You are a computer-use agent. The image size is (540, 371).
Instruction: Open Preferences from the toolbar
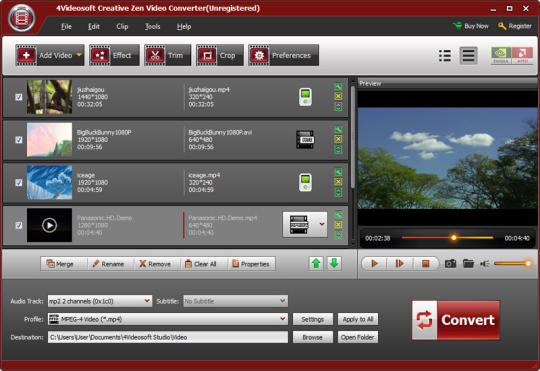[x=283, y=55]
